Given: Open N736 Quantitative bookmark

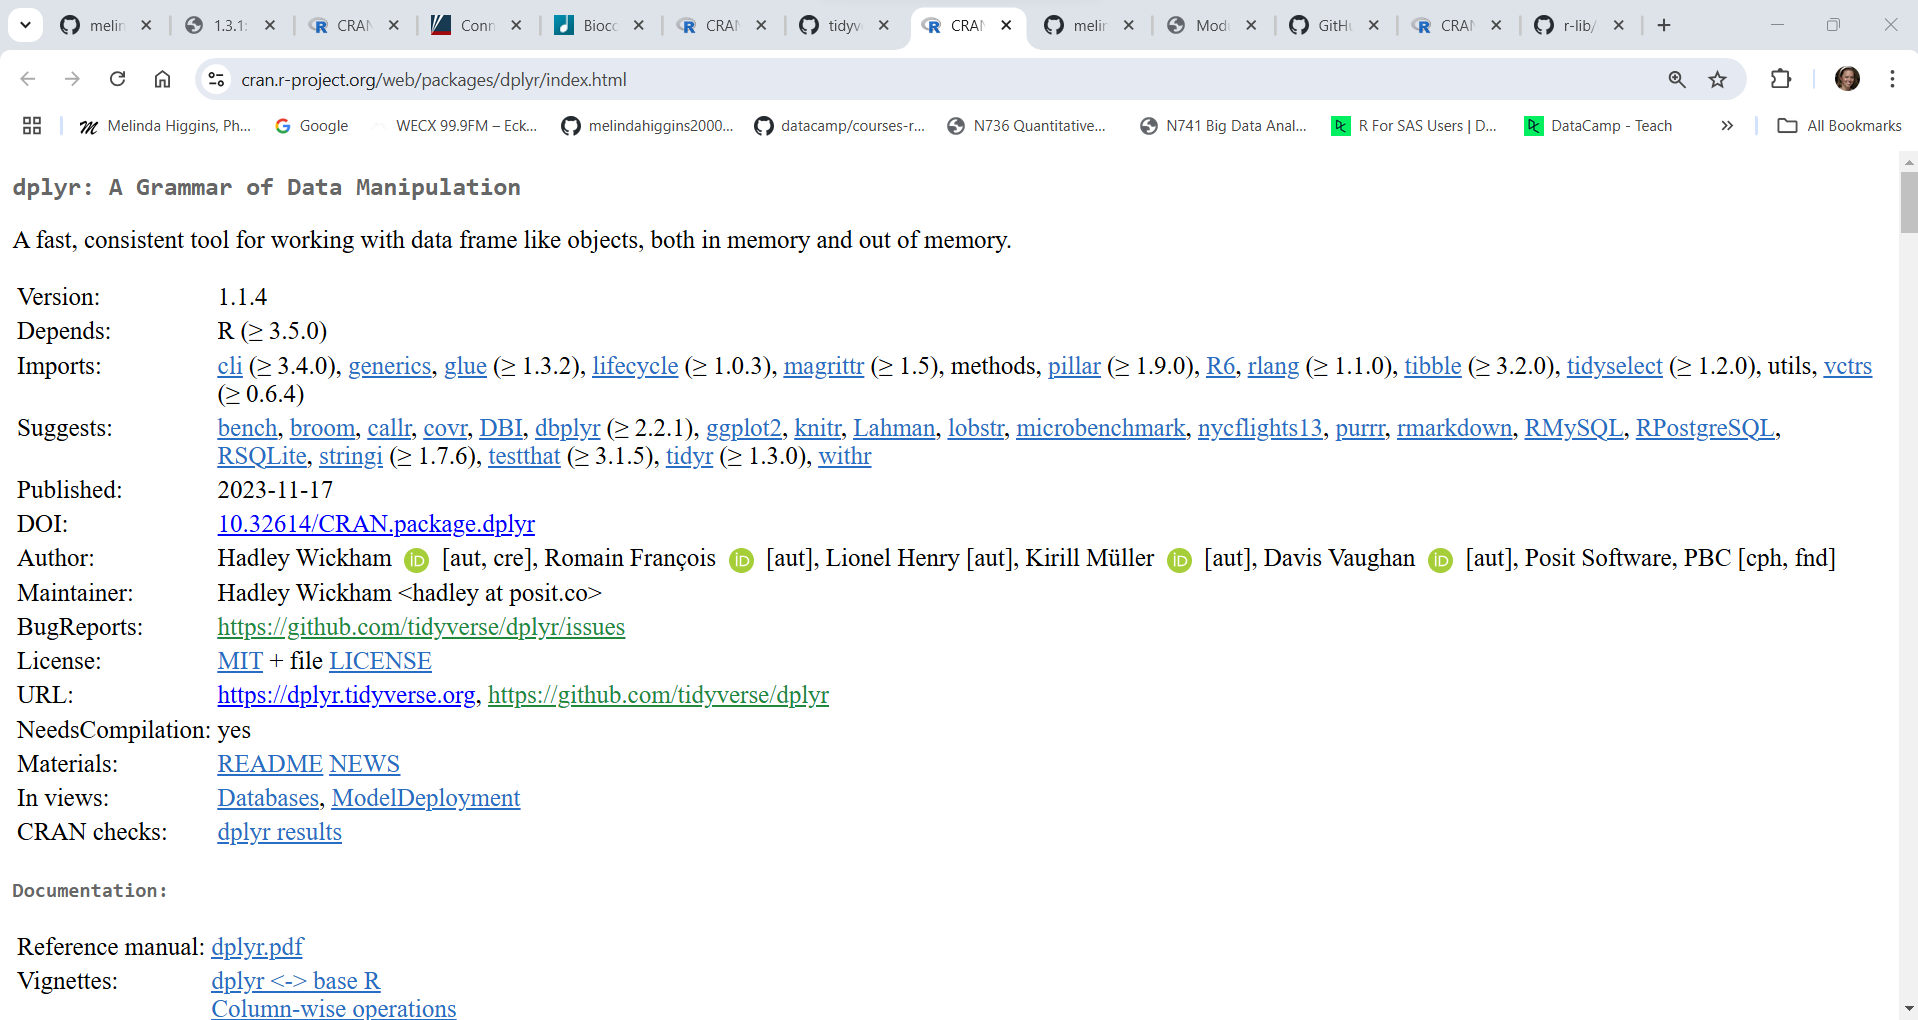Looking at the screenshot, I should (1027, 126).
